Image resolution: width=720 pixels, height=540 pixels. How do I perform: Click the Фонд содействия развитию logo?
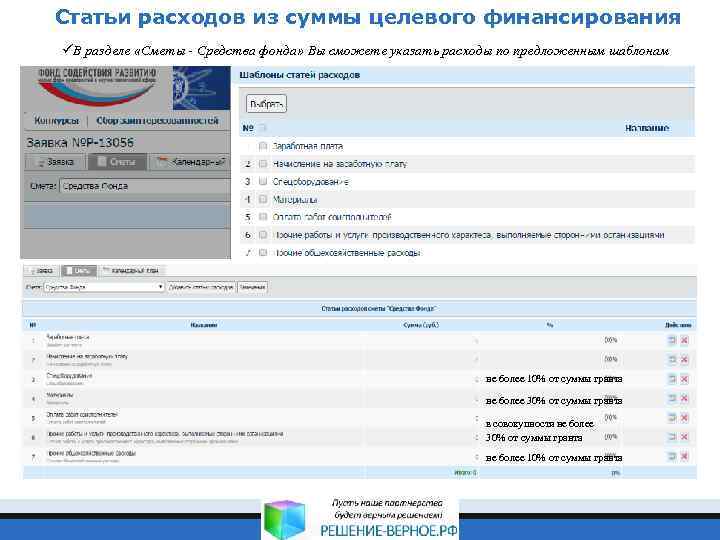point(97,86)
